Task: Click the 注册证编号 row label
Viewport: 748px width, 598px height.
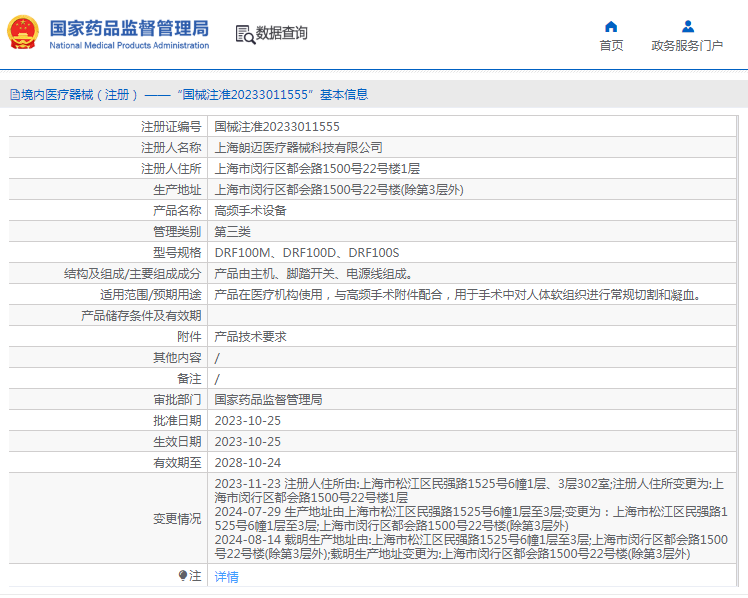Action: click(x=171, y=126)
